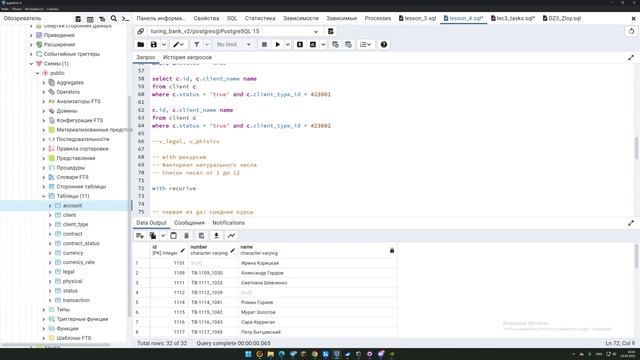
Task: Delete selected rows with the trash icon
Action: pyautogui.click(x=187, y=236)
